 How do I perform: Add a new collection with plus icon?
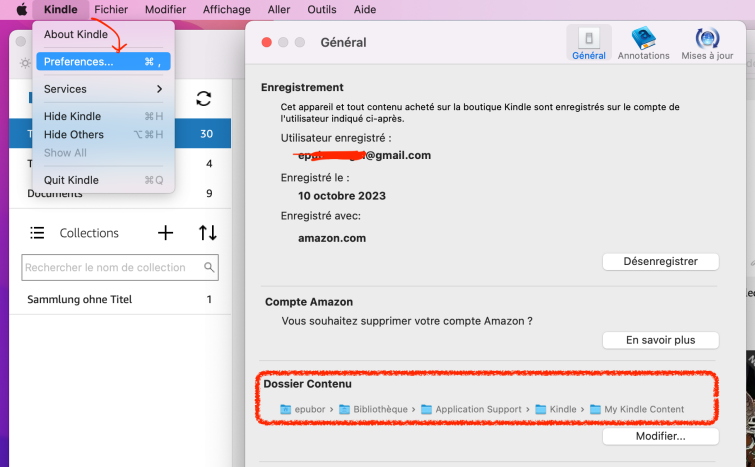[165, 233]
